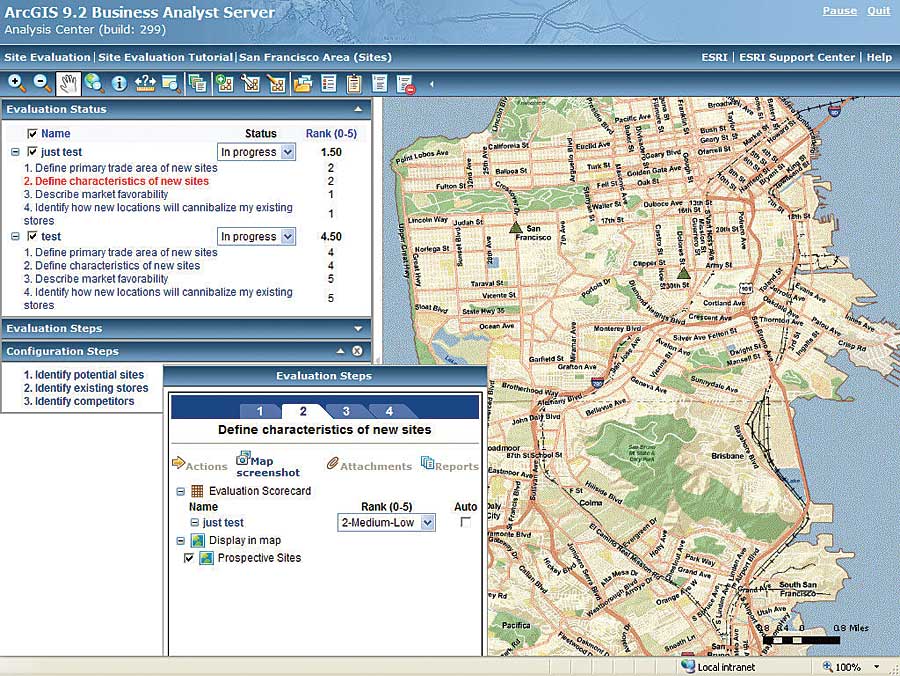The height and width of the screenshot is (676, 900).
Task: Switch to step tab 3
Action: click(x=345, y=411)
